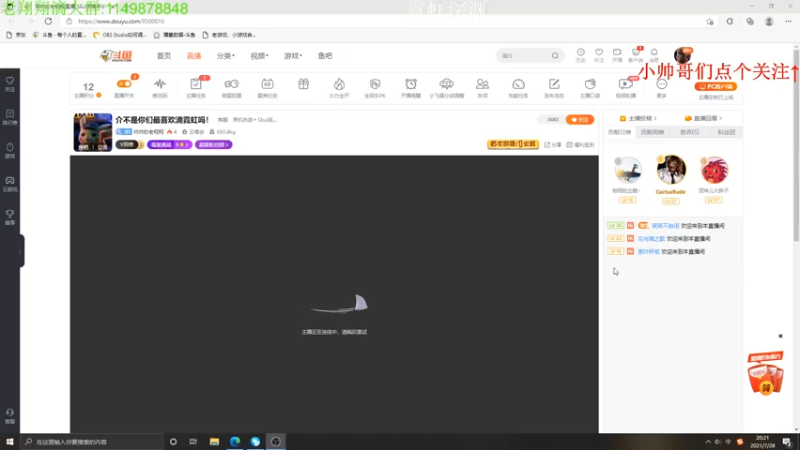This screenshot has width=800, height=450.
Task: Open the notification bell icon
Action: [654, 53]
